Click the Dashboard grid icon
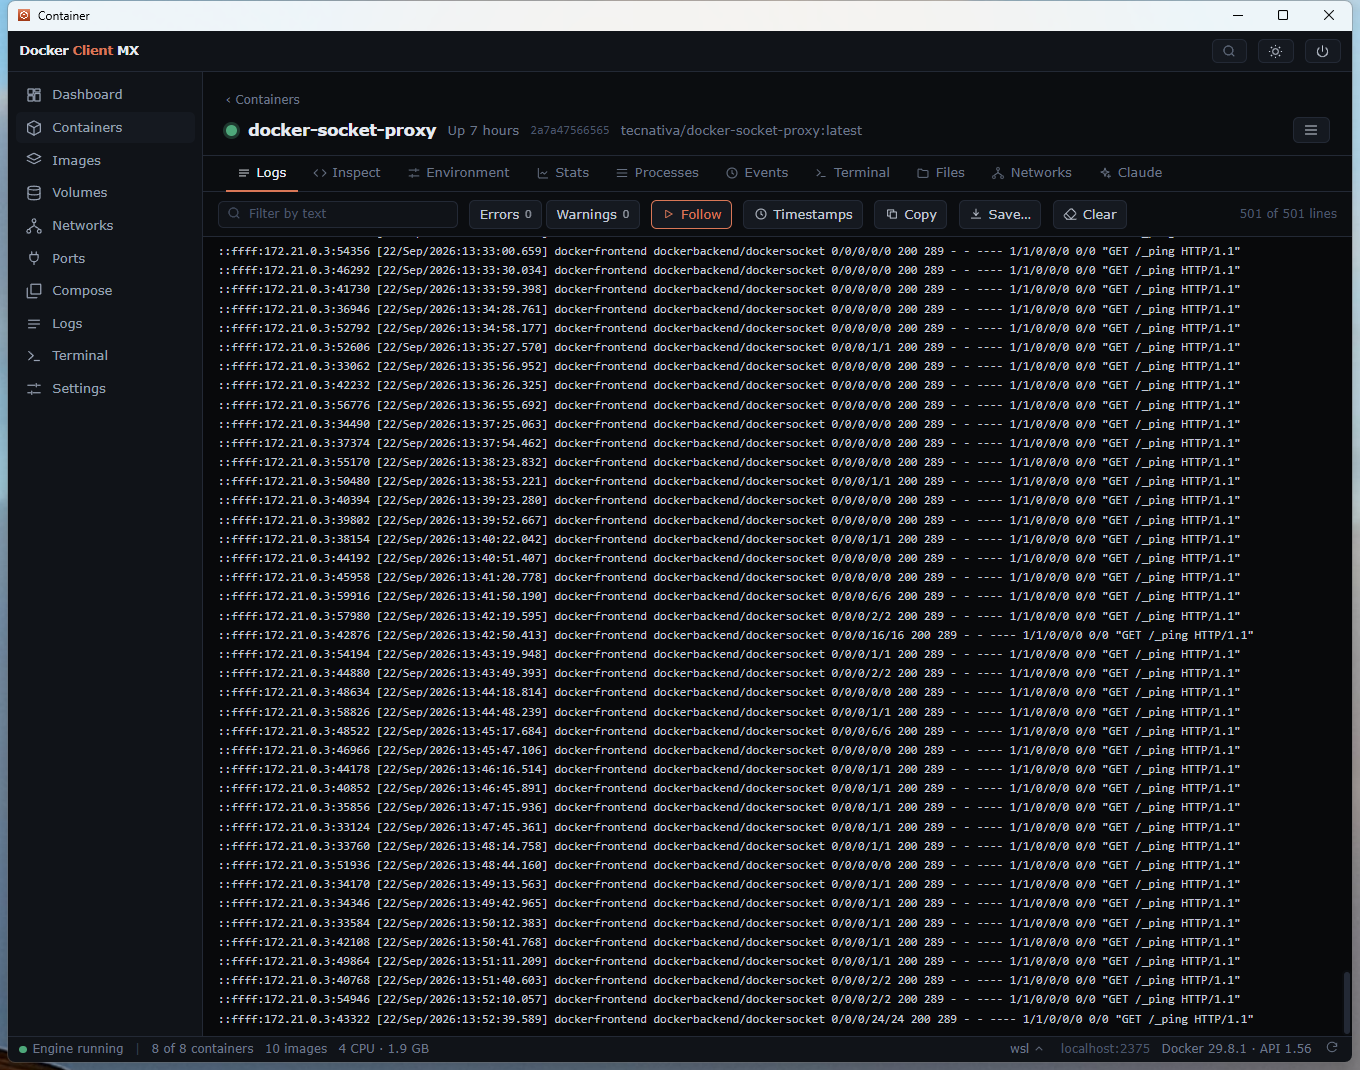The height and width of the screenshot is (1070, 1360). [34, 94]
